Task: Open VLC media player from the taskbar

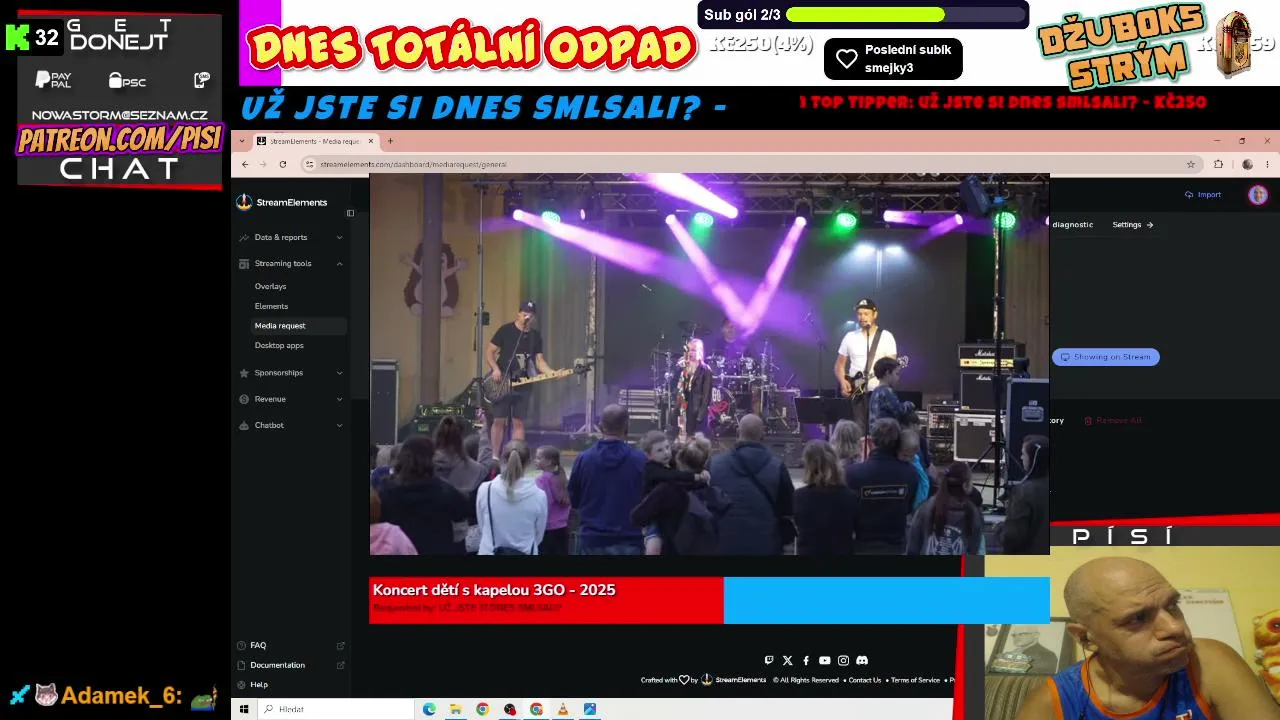Action: [563, 709]
